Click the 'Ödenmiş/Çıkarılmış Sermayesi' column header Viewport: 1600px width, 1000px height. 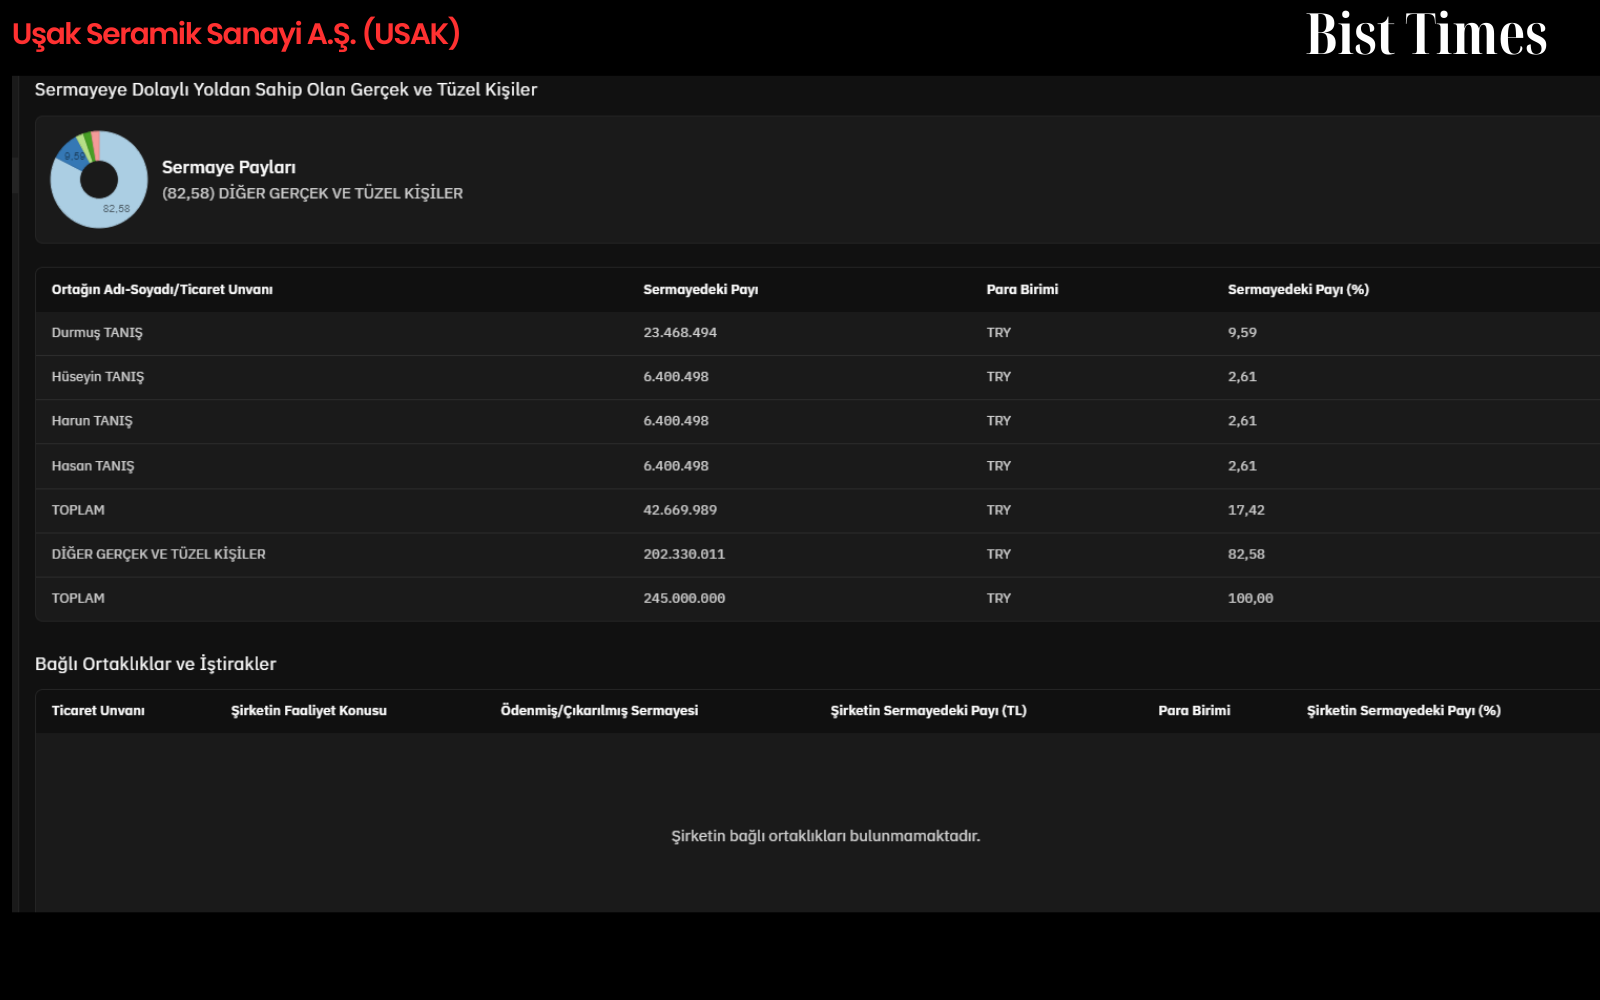tap(599, 711)
